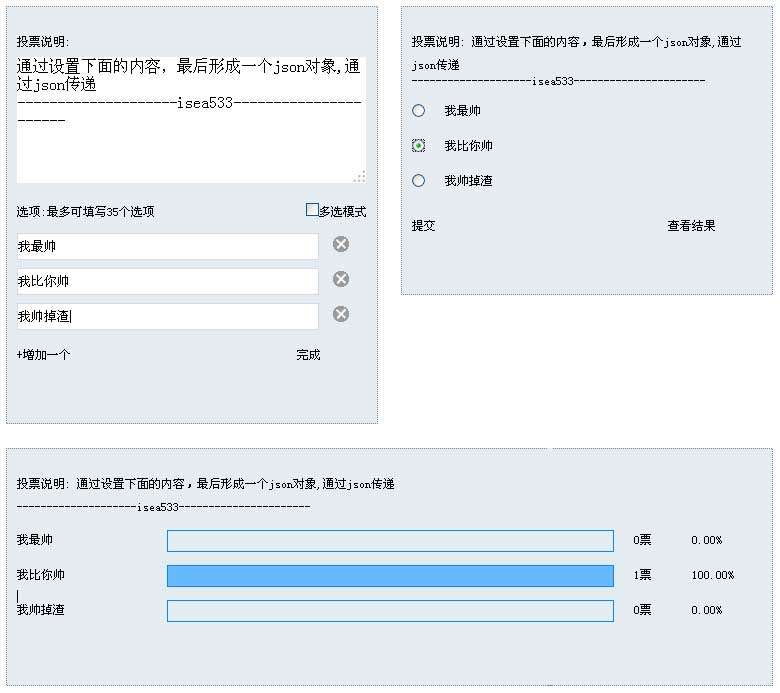Choose the 我比你帅 radio option
The height and width of the screenshot is (693, 780).
point(419,146)
